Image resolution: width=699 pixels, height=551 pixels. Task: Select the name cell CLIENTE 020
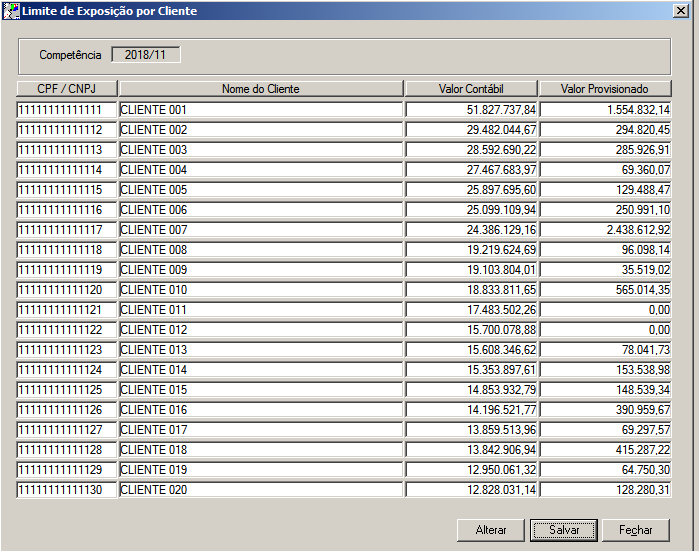pyautogui.click(x=261, y=490)
